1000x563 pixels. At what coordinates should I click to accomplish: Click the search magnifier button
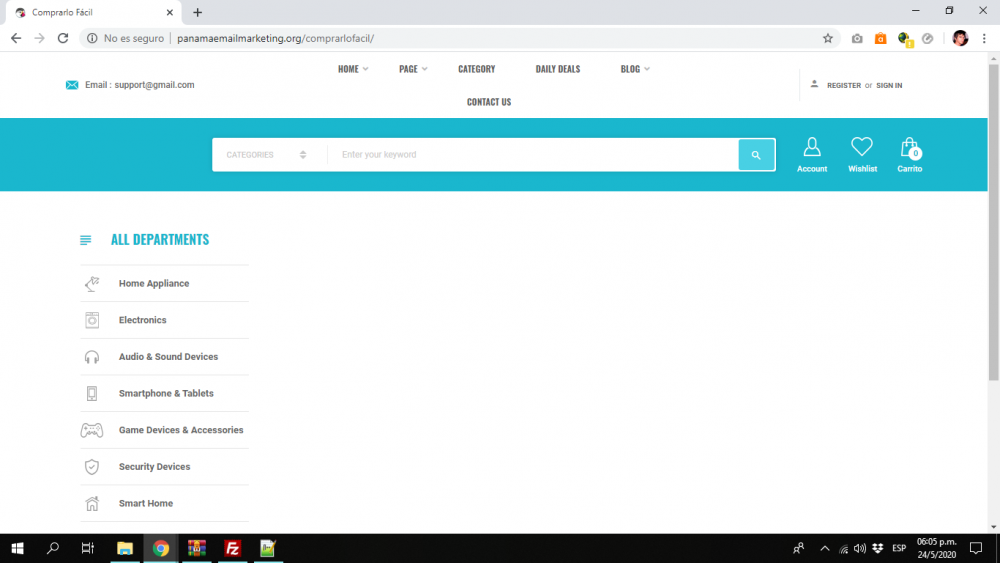pyautogui.click(x=756, y=155)
